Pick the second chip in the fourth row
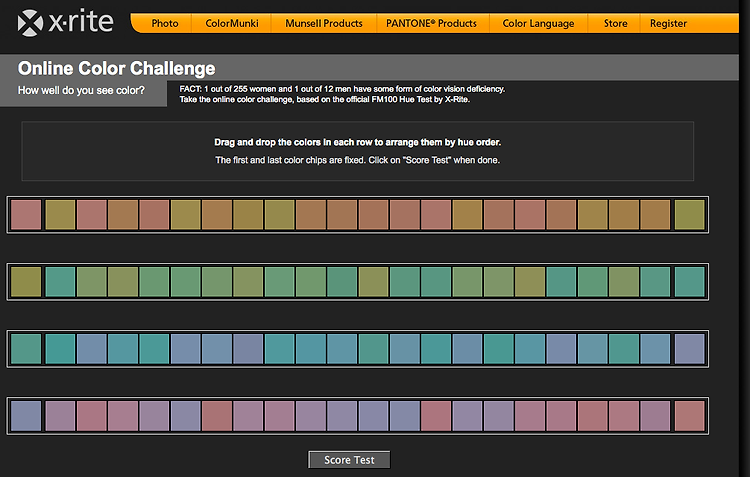The height and width of the screenshot is (477, 750). pos(60,416)
